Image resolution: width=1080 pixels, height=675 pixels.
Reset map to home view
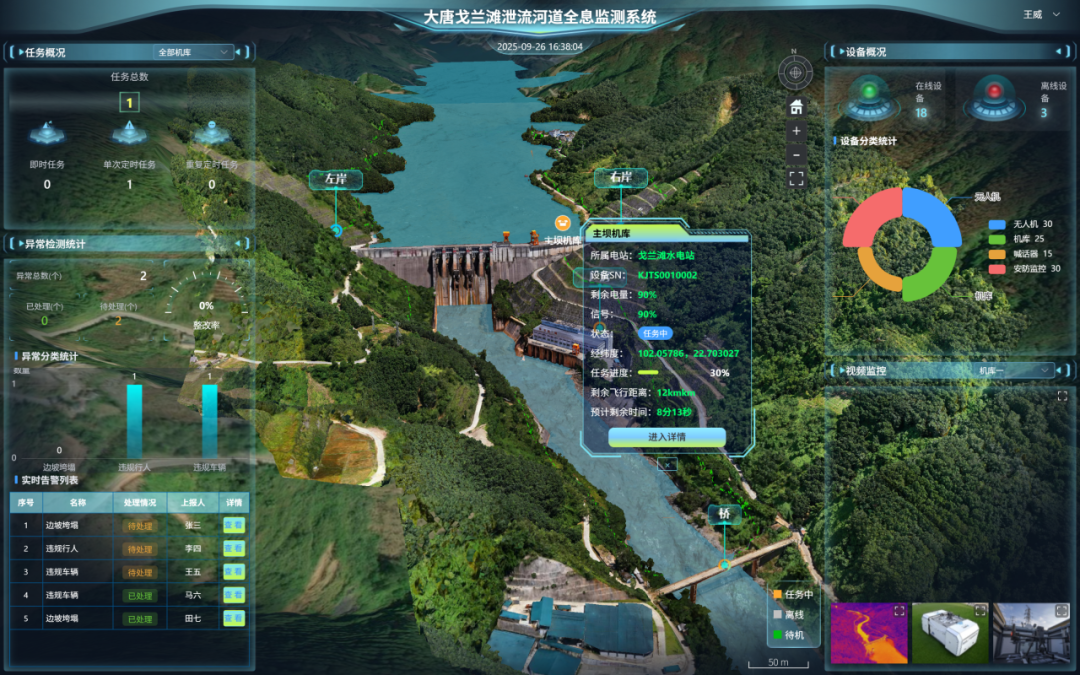pyautogui.click(x=796, y=107)
